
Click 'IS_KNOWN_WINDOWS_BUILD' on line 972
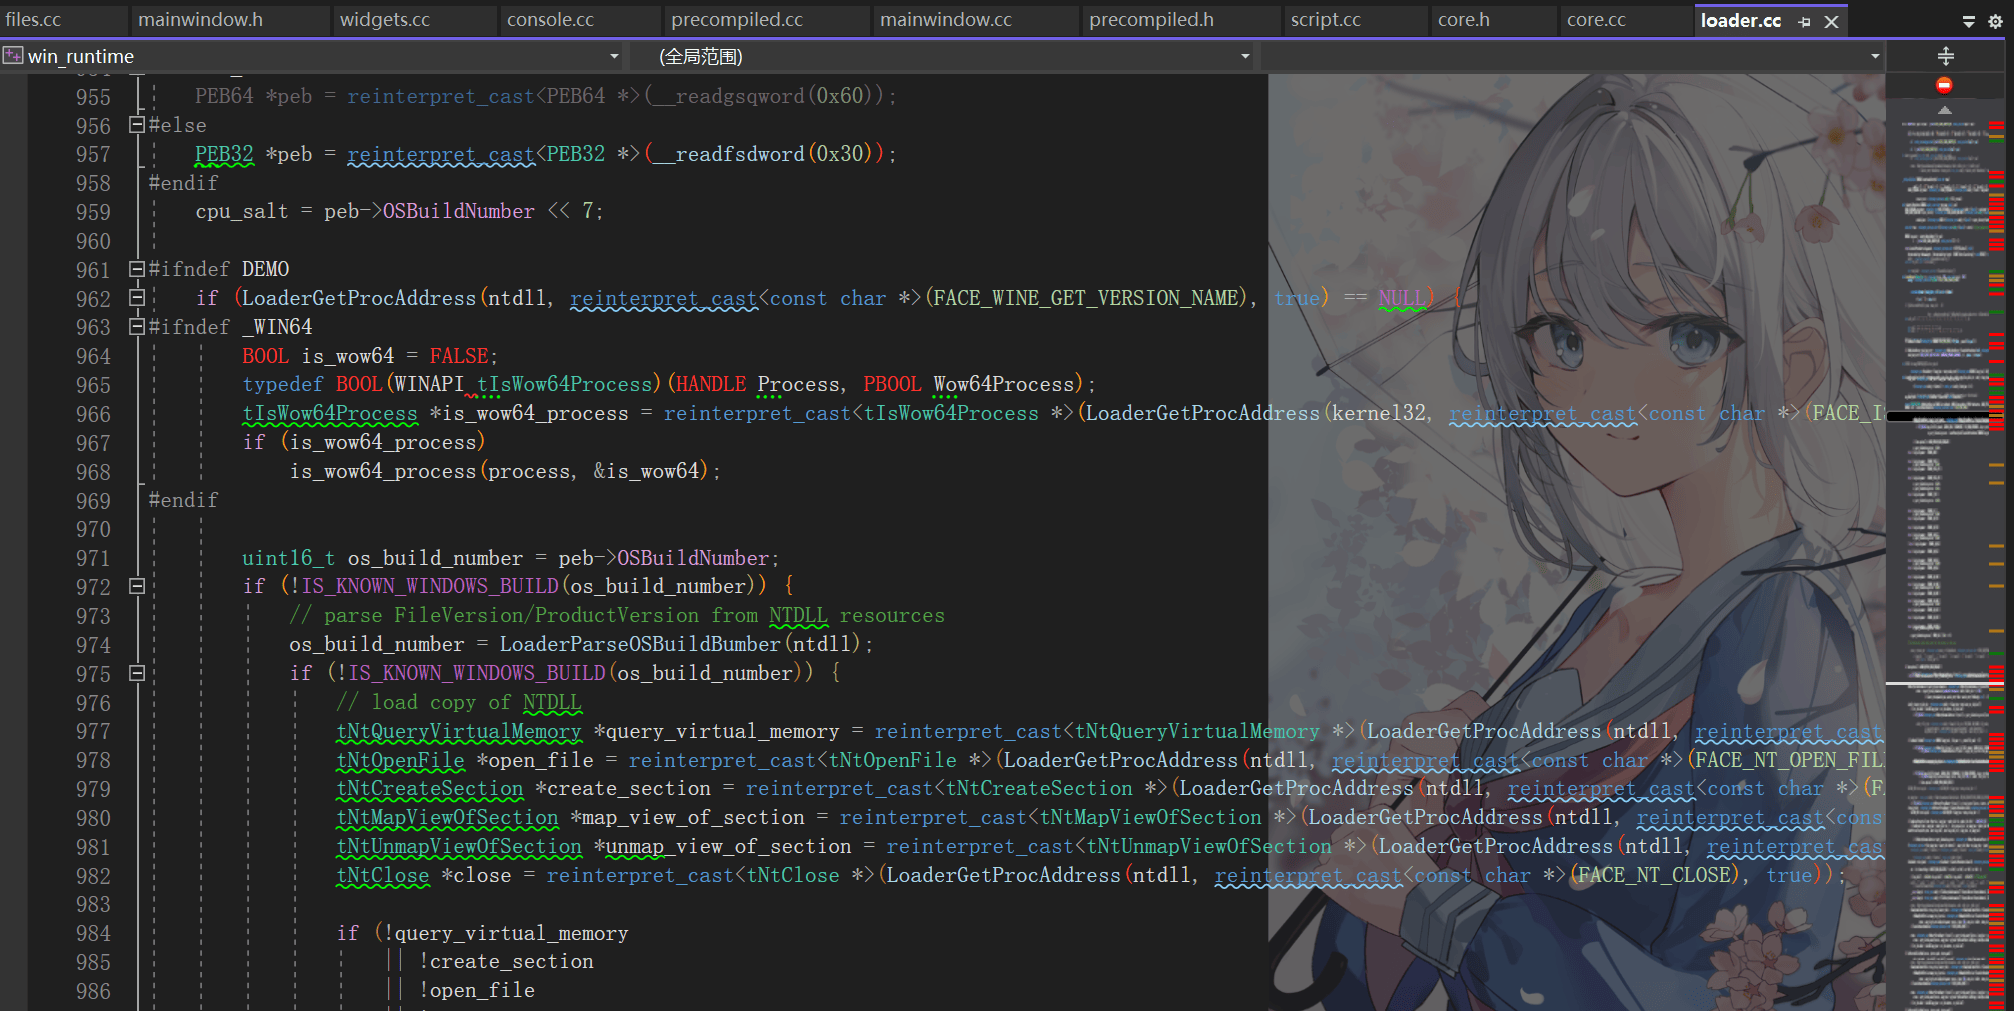pos(431,586)
